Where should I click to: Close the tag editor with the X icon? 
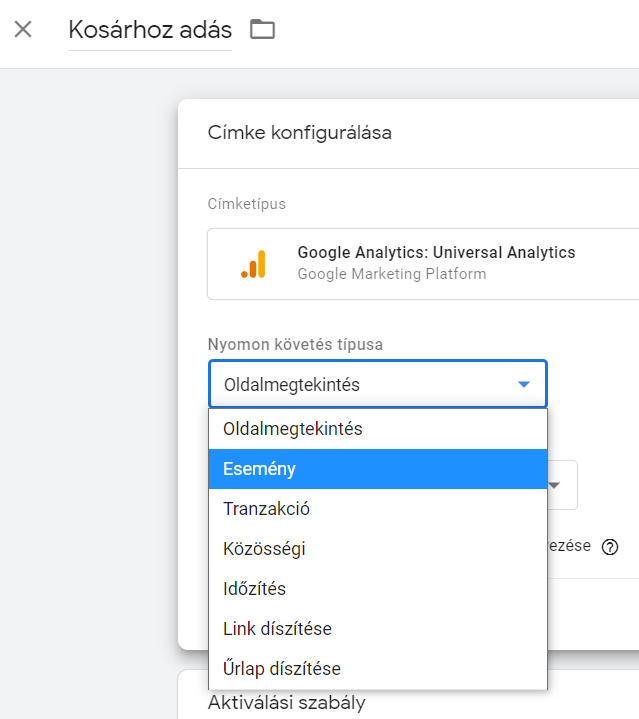tap(23, 29)
